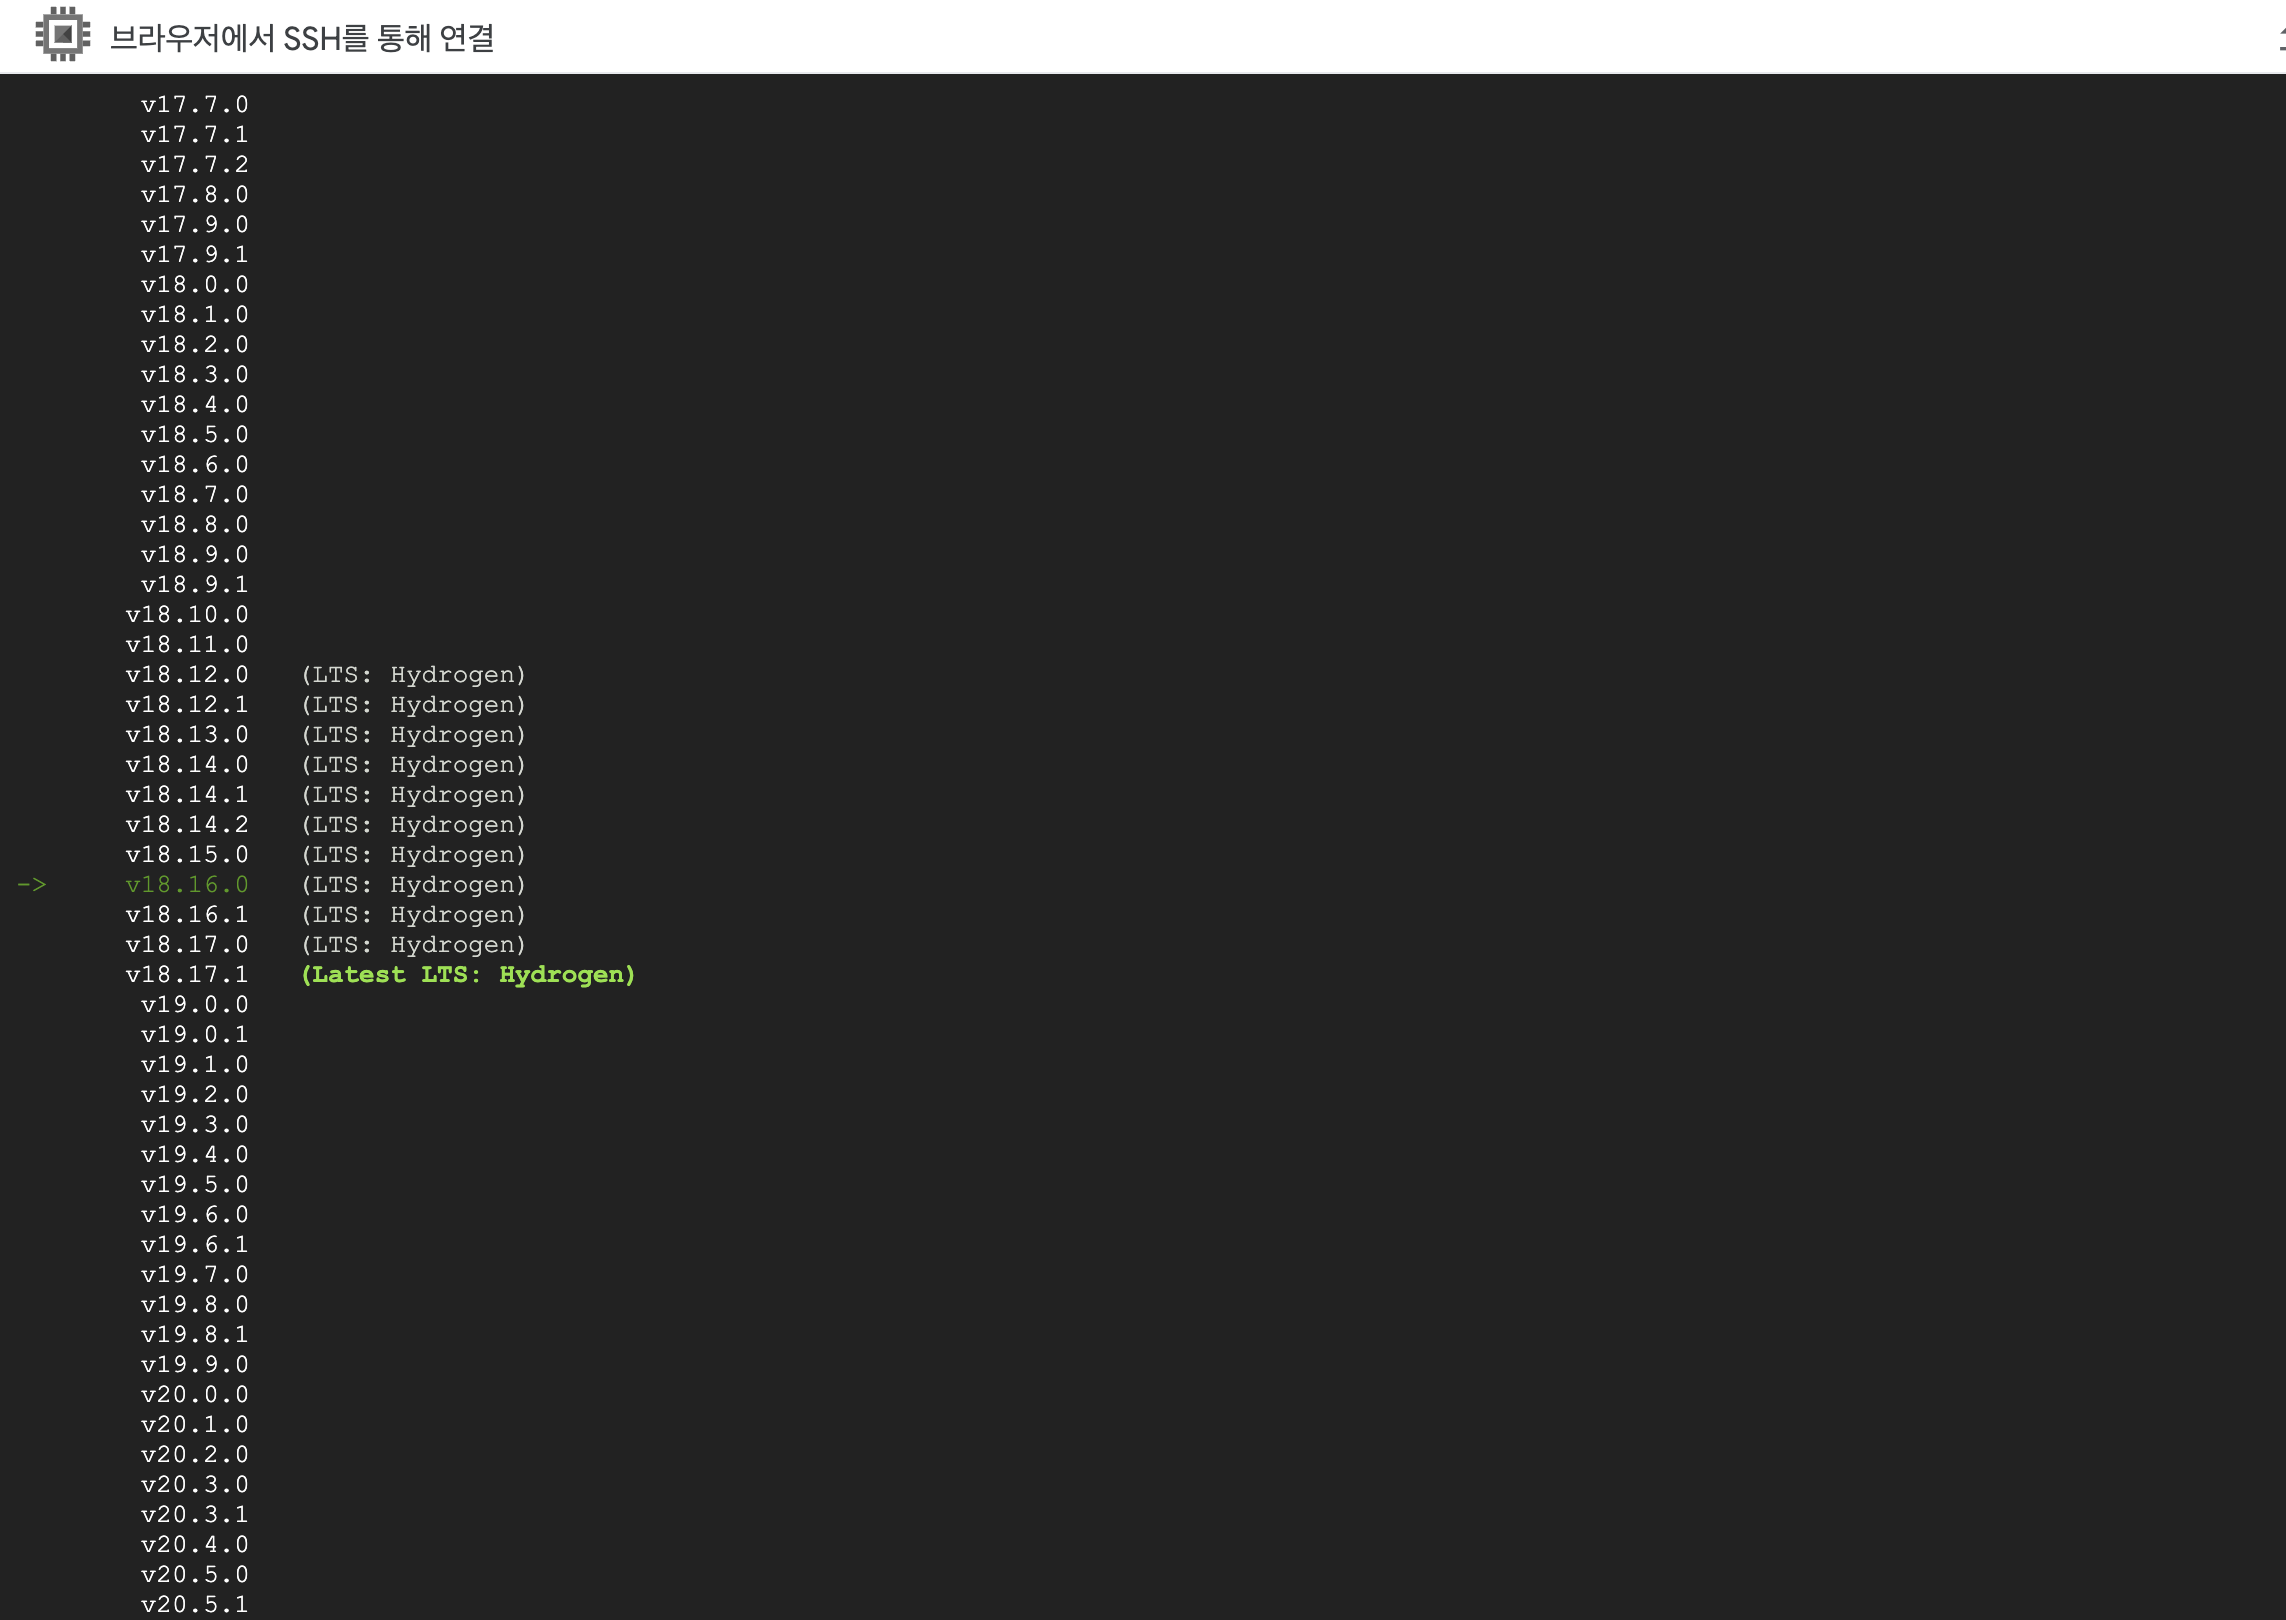The image size is (2286, 1620).
Task: Click '(LTS: Hydrogen)' beside v18.17.0
Action: 413,944
